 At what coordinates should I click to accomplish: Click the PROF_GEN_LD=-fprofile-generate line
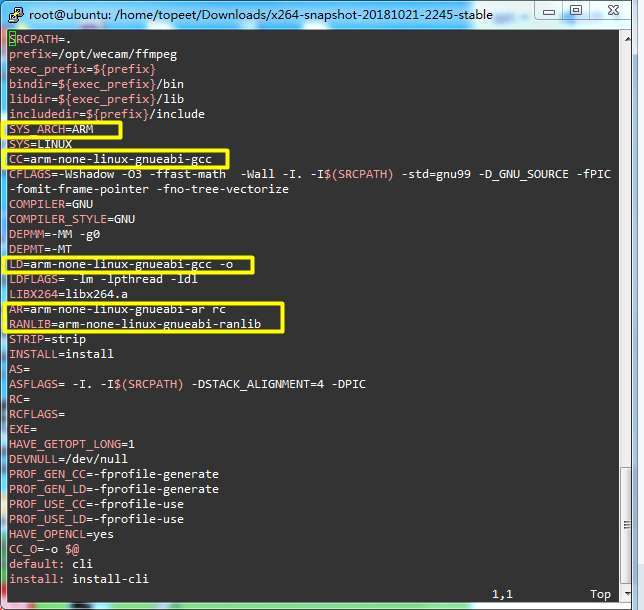tap(114, 489)
